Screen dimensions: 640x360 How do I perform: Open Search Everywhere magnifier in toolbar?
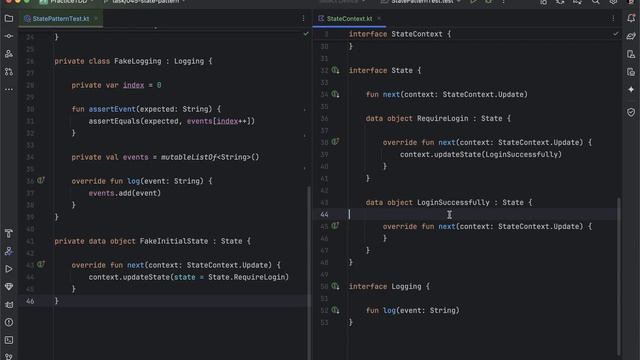point(596,2)
